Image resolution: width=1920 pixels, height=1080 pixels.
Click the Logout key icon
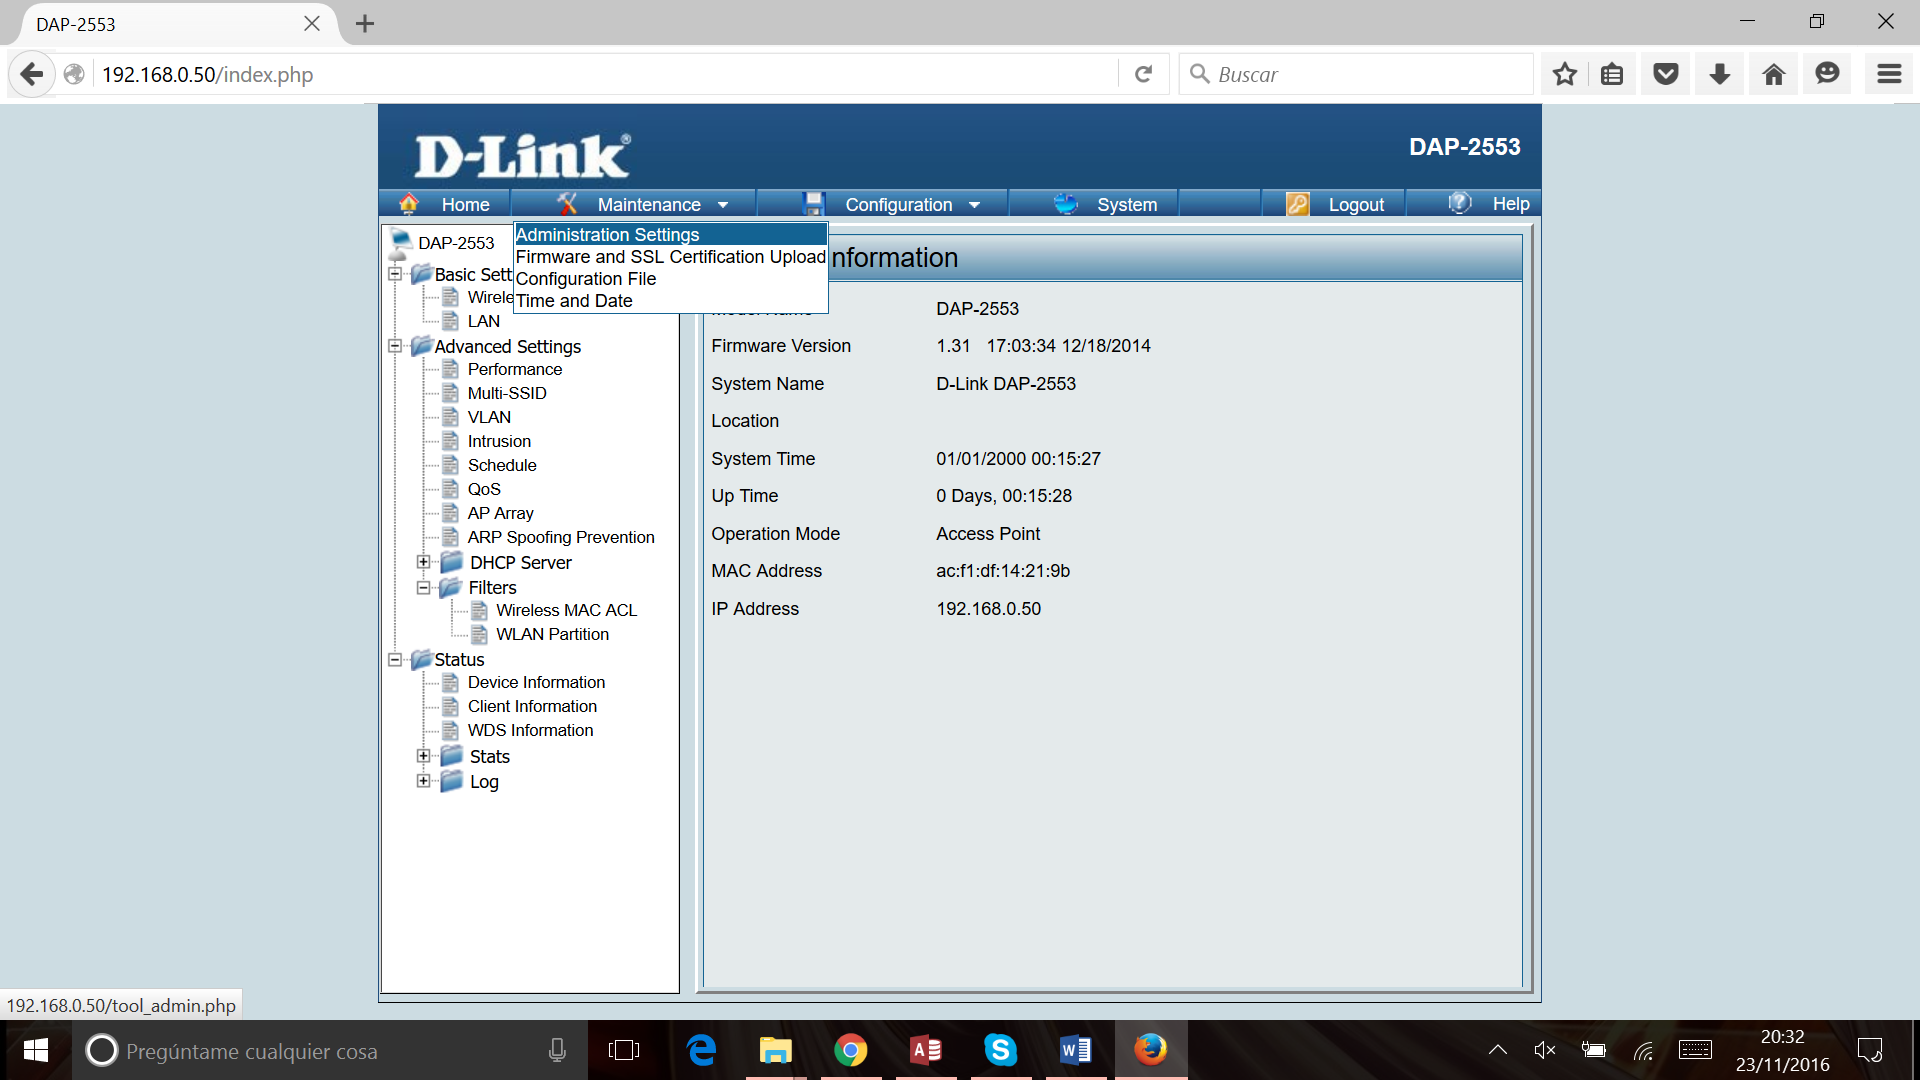[x=1298, y=204]
